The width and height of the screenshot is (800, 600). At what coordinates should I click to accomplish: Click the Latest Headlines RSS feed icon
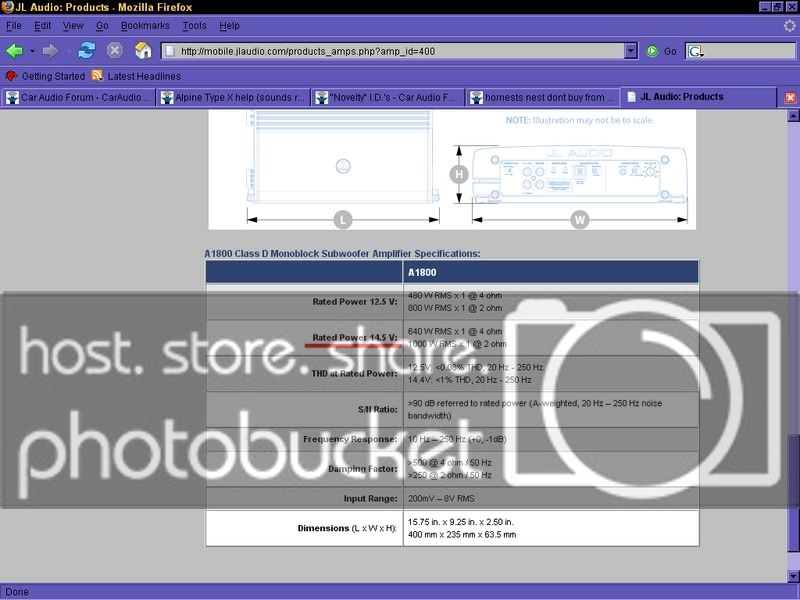pos(97,76)
